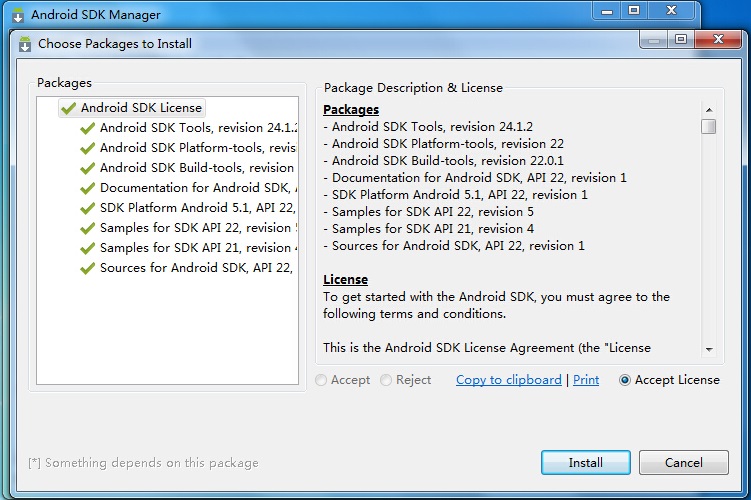Image resolution: width=751 pixels, height=500 pixels.
Task: Select the Accept radio button
Action: (x=321, y=380)
